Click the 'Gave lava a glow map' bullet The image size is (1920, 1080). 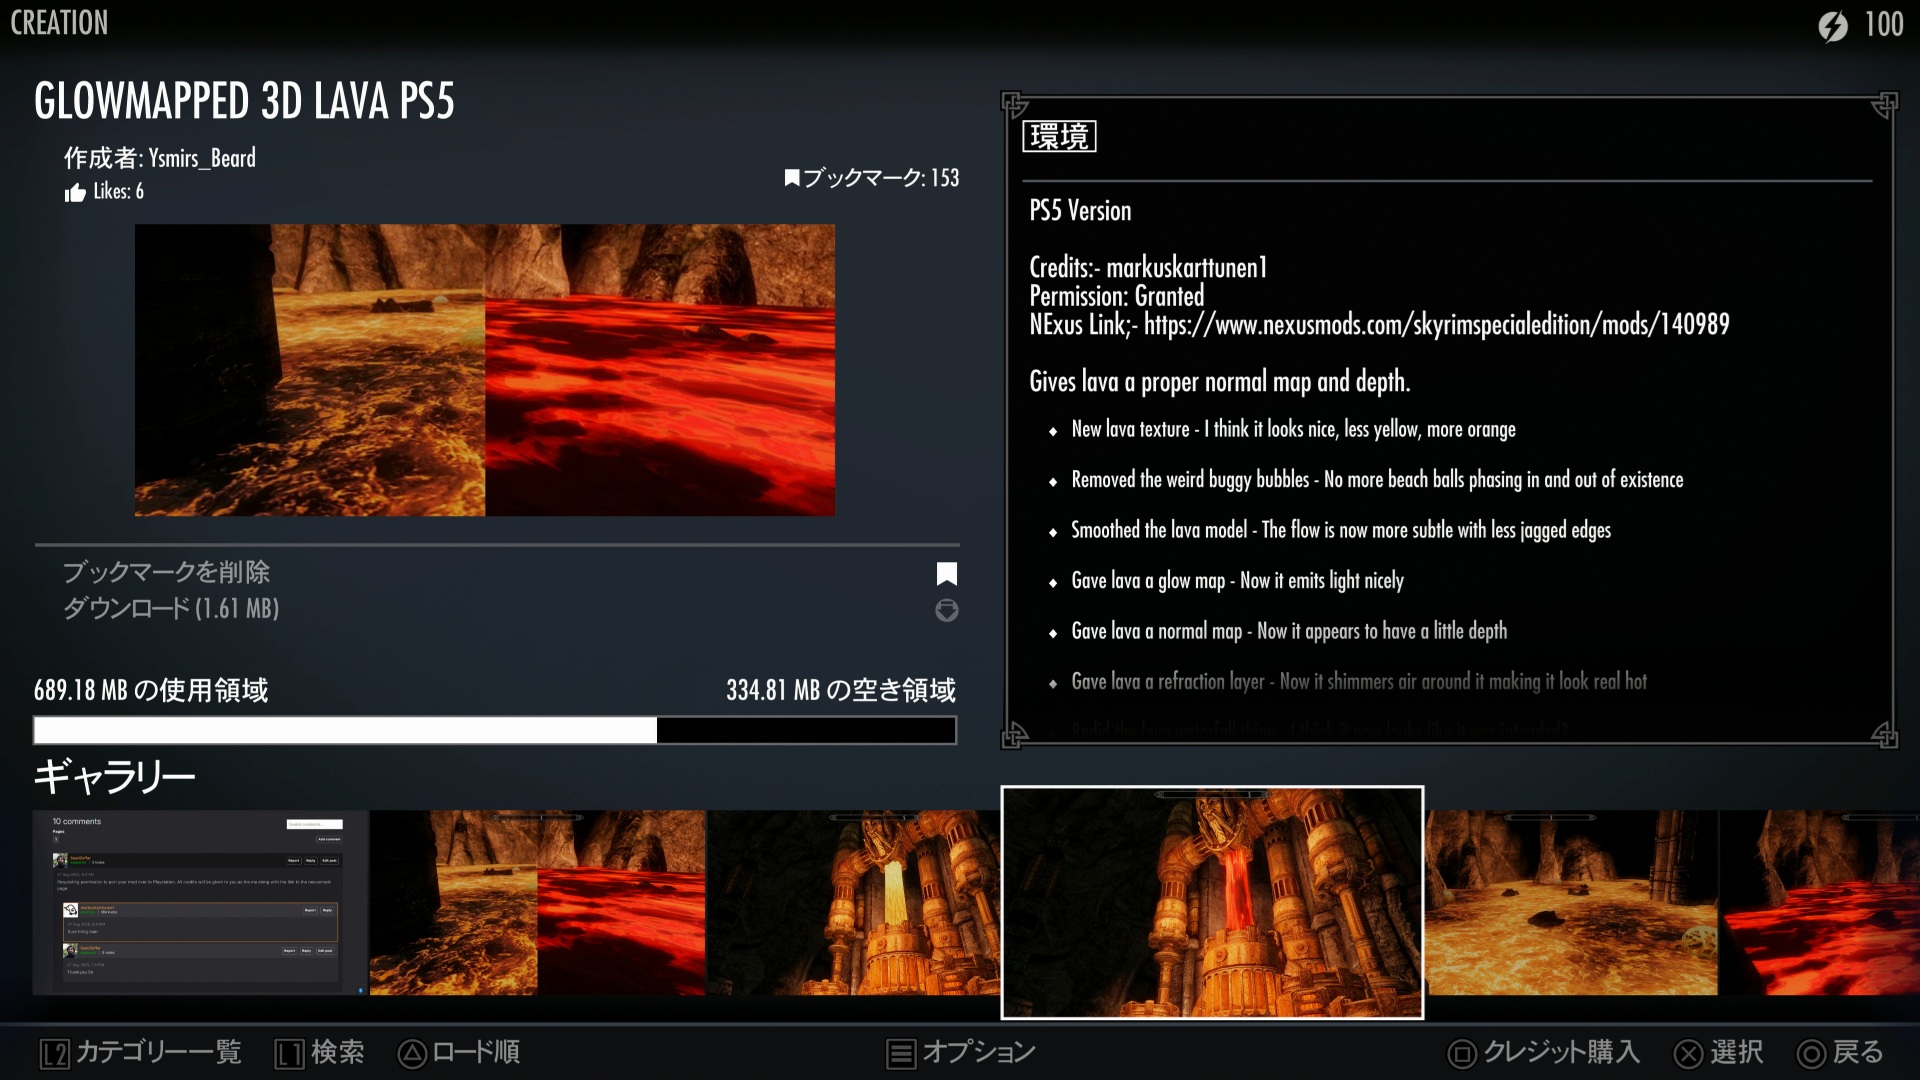pos(1237,581)
